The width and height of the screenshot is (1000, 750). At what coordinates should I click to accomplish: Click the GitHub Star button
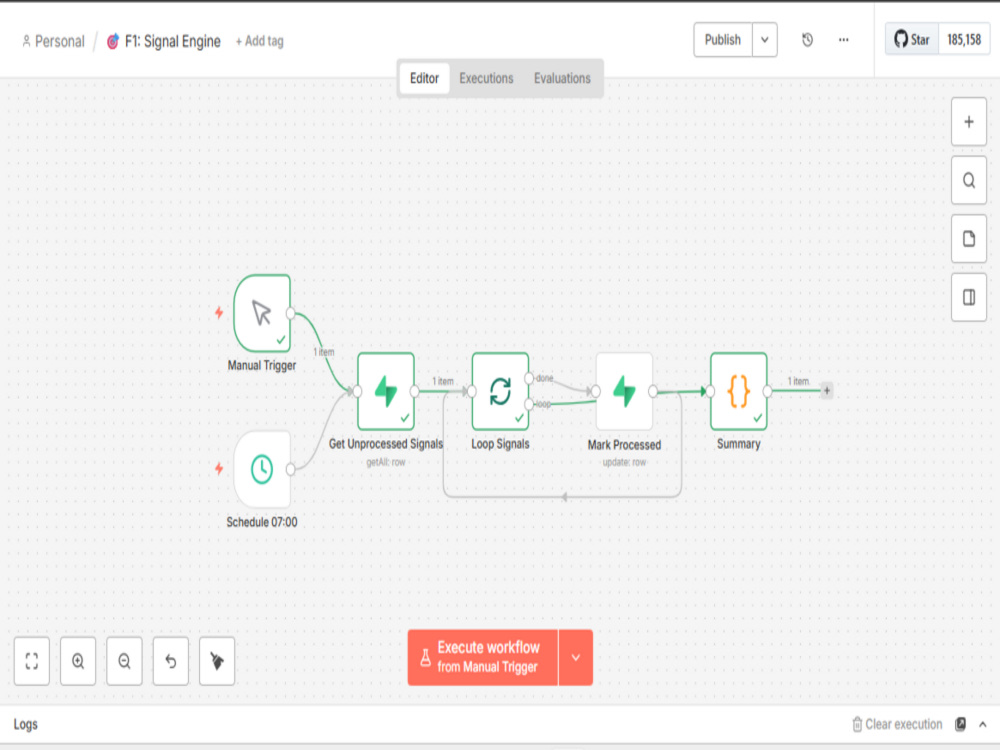tap(912, 40)
